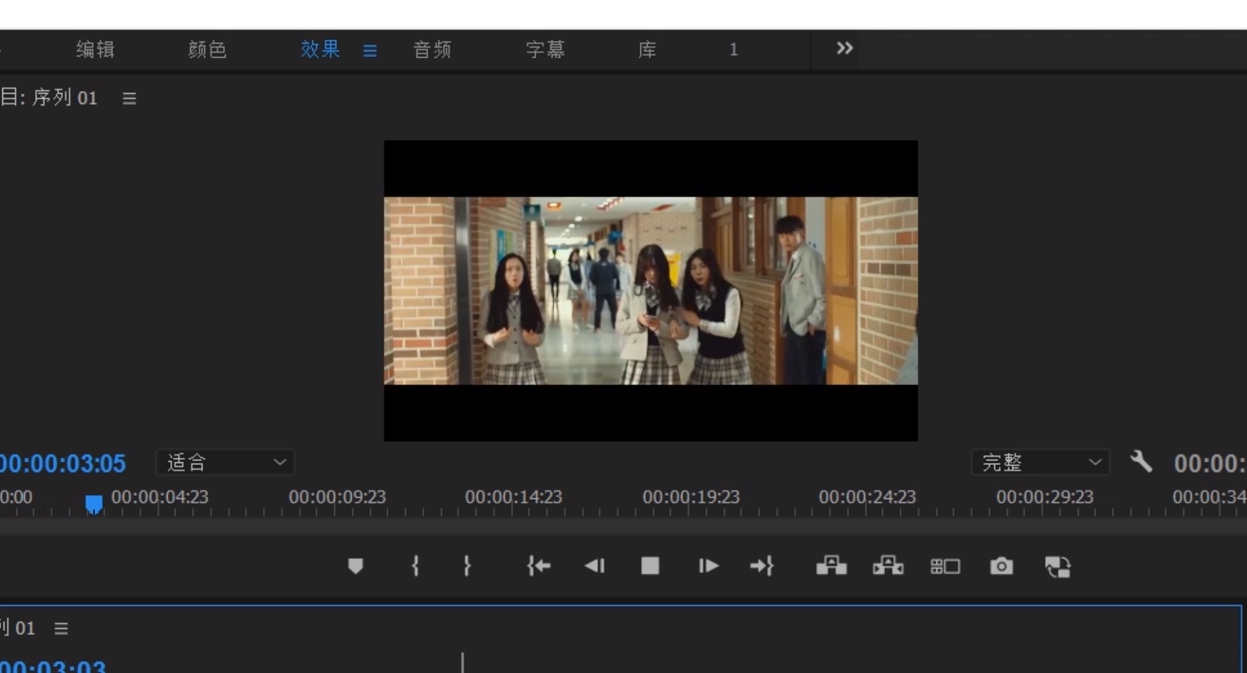Show more workspaces overflow chevrons
This screenshot has height=673, width=1247.
(845, 48)
